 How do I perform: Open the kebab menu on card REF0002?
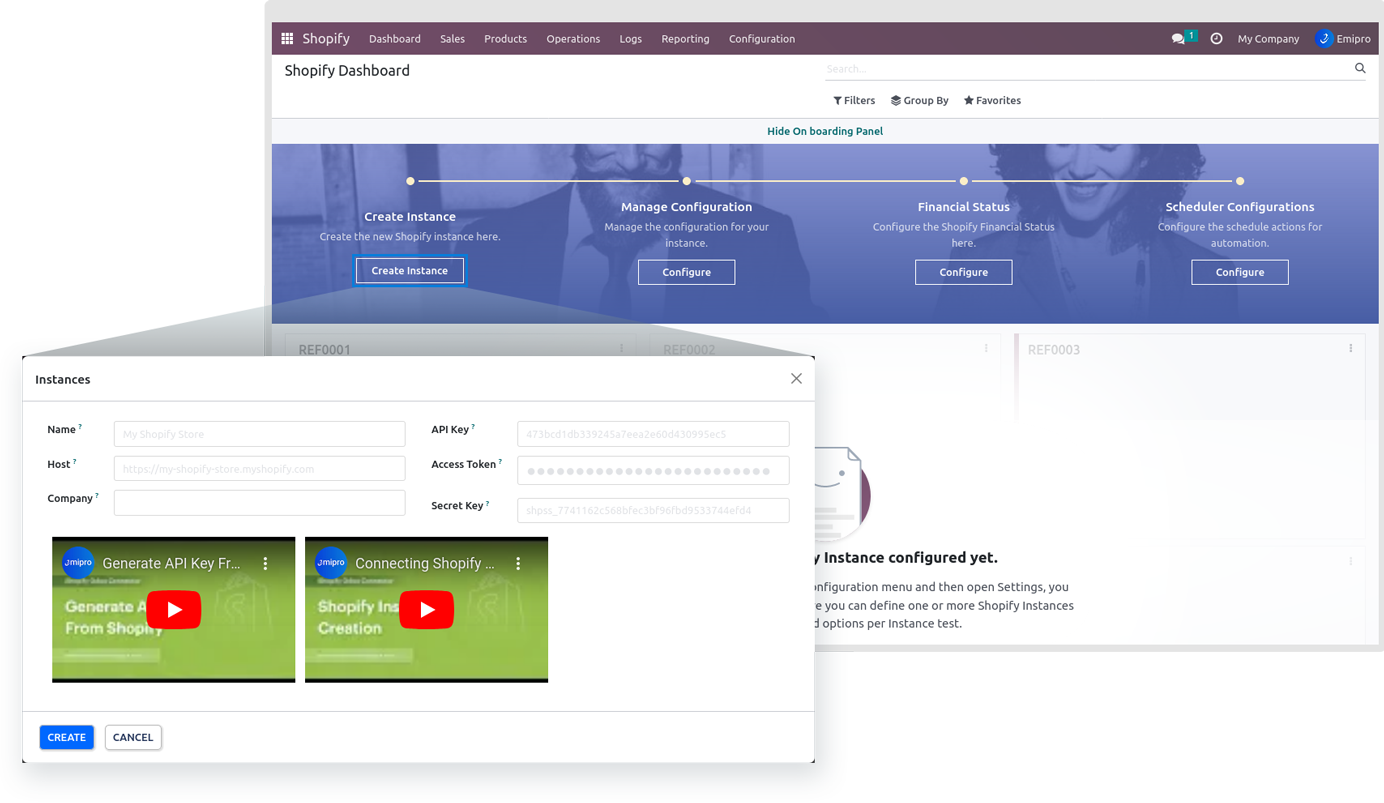tap(986, 348)
